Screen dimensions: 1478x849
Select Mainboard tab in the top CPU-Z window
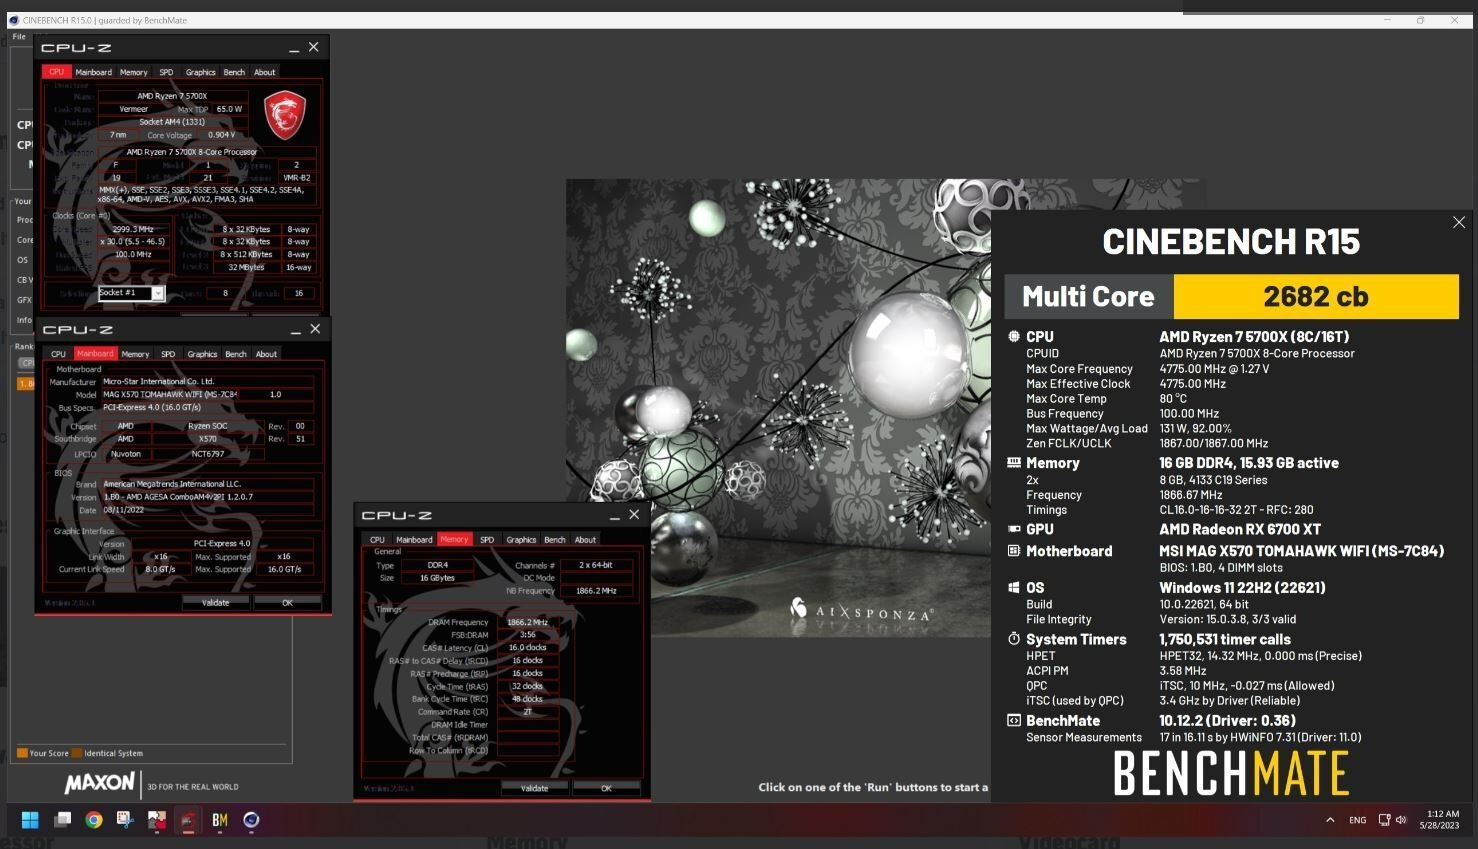click(x=94, y=72)
